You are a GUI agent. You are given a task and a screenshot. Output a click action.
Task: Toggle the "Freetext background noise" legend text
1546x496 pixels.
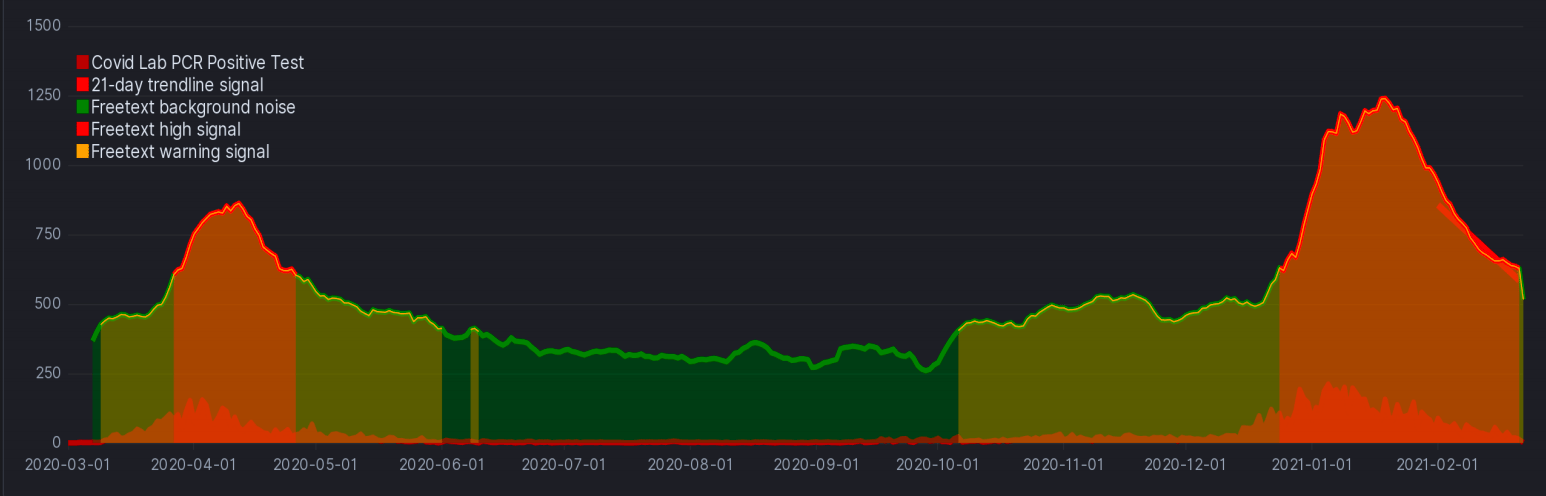point(193,107)
